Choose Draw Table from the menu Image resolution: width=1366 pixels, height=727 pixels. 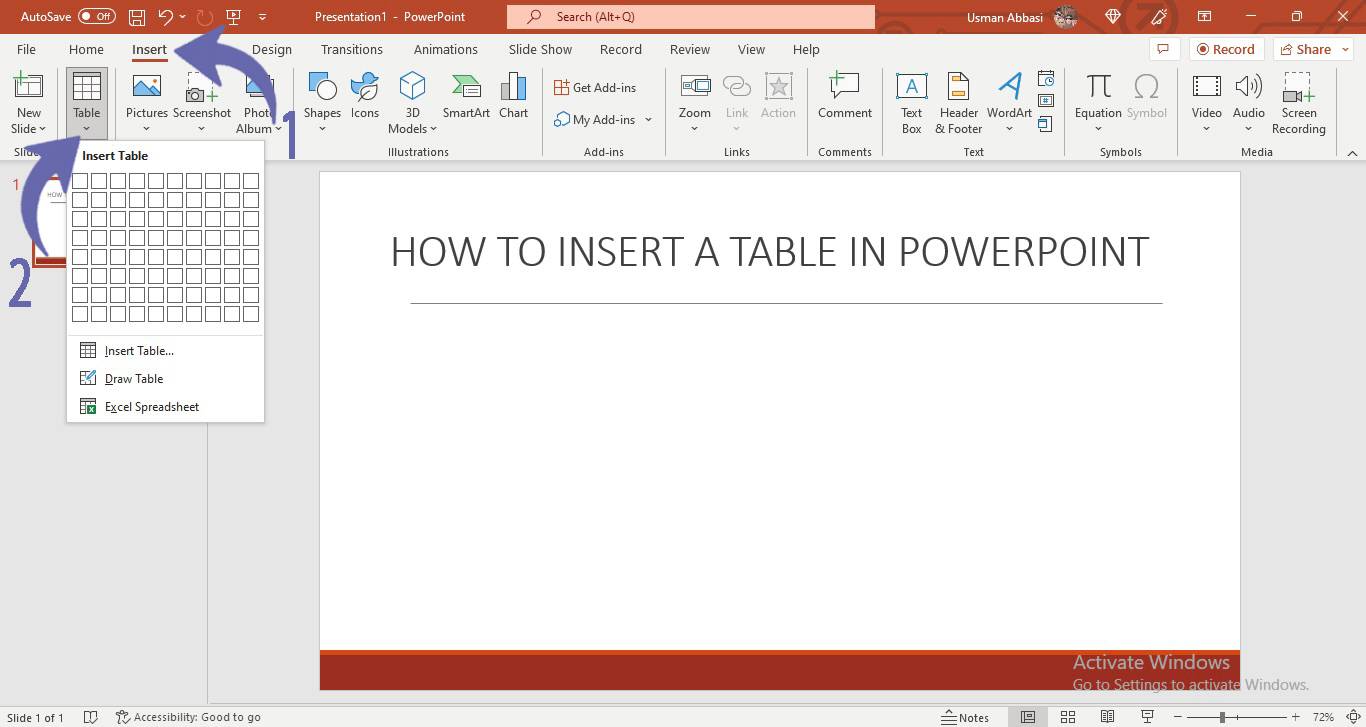tap(165, 379)
